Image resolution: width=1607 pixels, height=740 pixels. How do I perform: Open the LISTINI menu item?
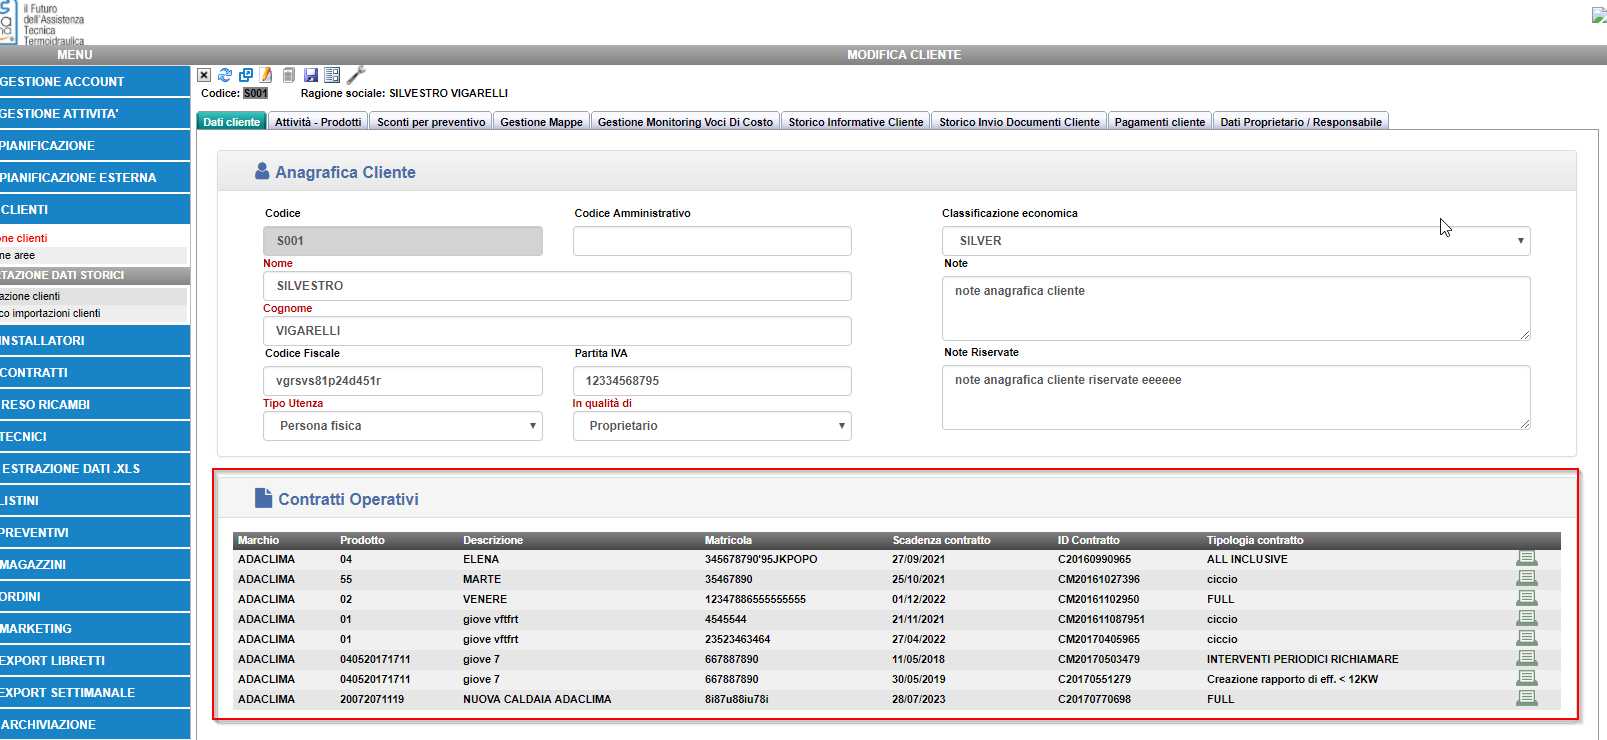click(x=95, y=501)
